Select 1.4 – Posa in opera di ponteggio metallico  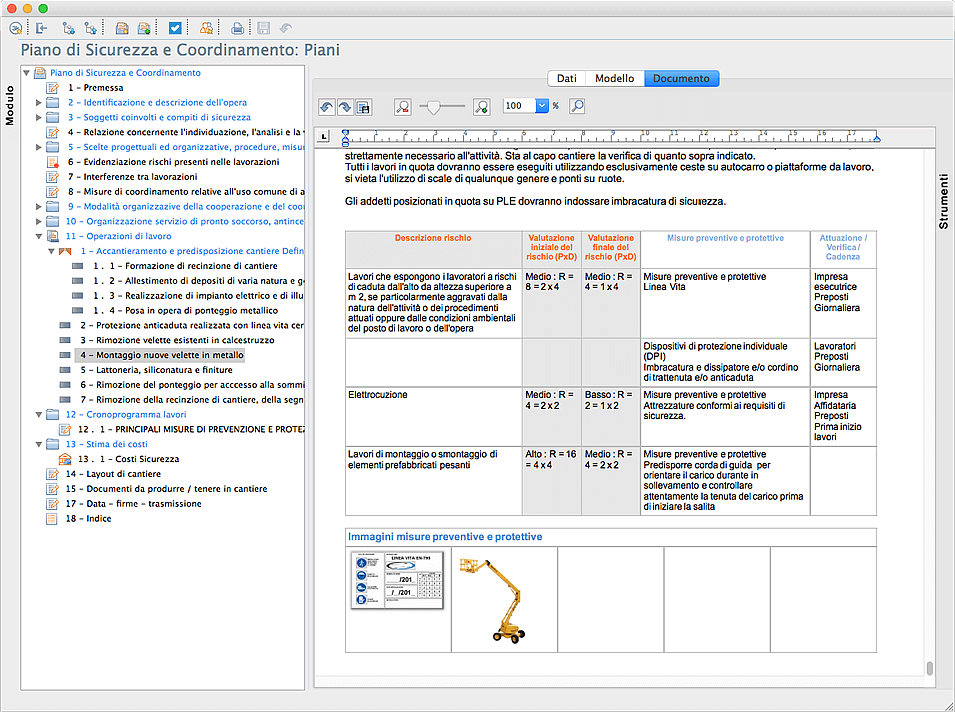coord(185,311)
